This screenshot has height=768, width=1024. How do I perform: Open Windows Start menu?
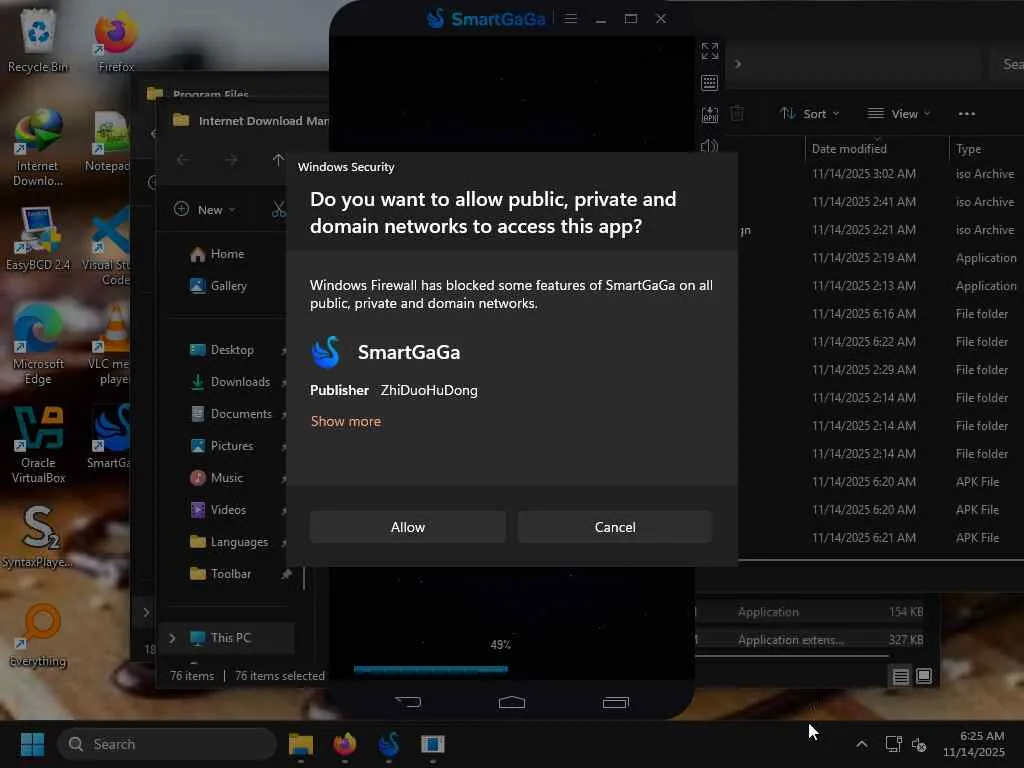click(x=32, y=744)
